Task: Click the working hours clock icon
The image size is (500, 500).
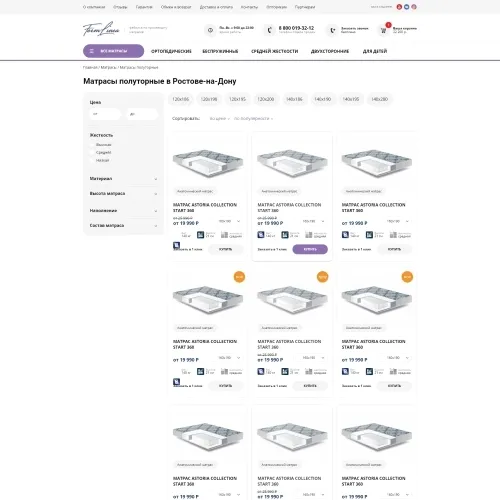Action: coord(210,30)
